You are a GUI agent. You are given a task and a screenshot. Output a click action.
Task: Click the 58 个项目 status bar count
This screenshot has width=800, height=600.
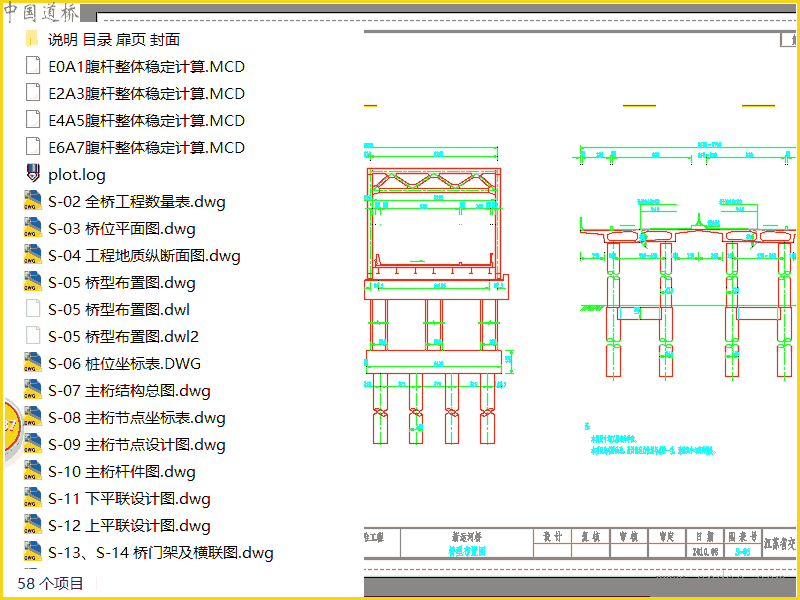[x=50, y=583]
